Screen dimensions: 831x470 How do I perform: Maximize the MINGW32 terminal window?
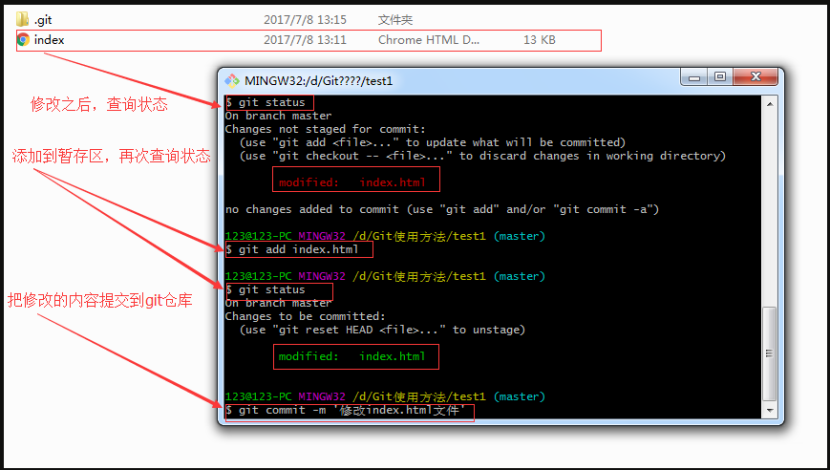pos(720,77)
